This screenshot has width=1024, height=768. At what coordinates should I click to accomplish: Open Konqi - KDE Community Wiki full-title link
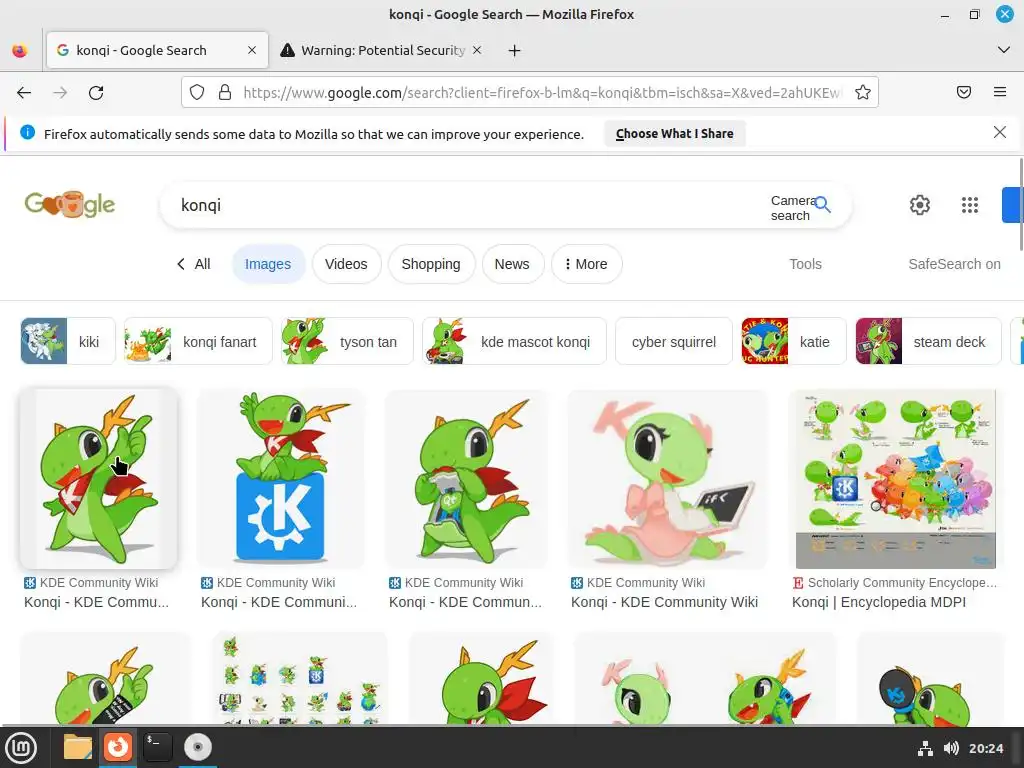(664, 602)
